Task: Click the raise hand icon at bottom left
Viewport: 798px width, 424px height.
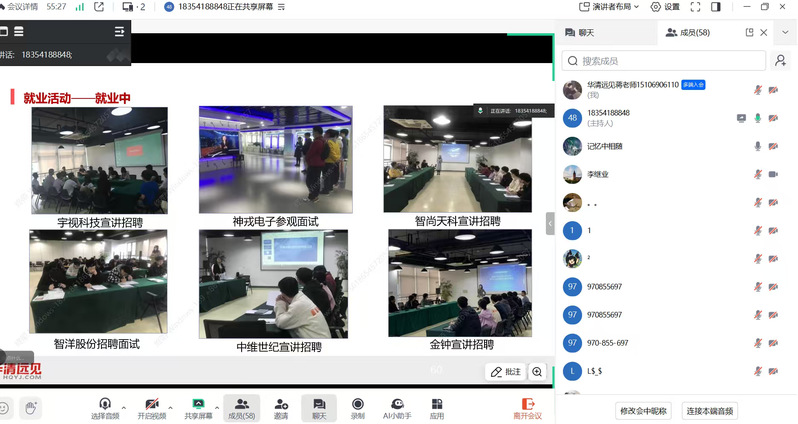Action: point(31,407)
